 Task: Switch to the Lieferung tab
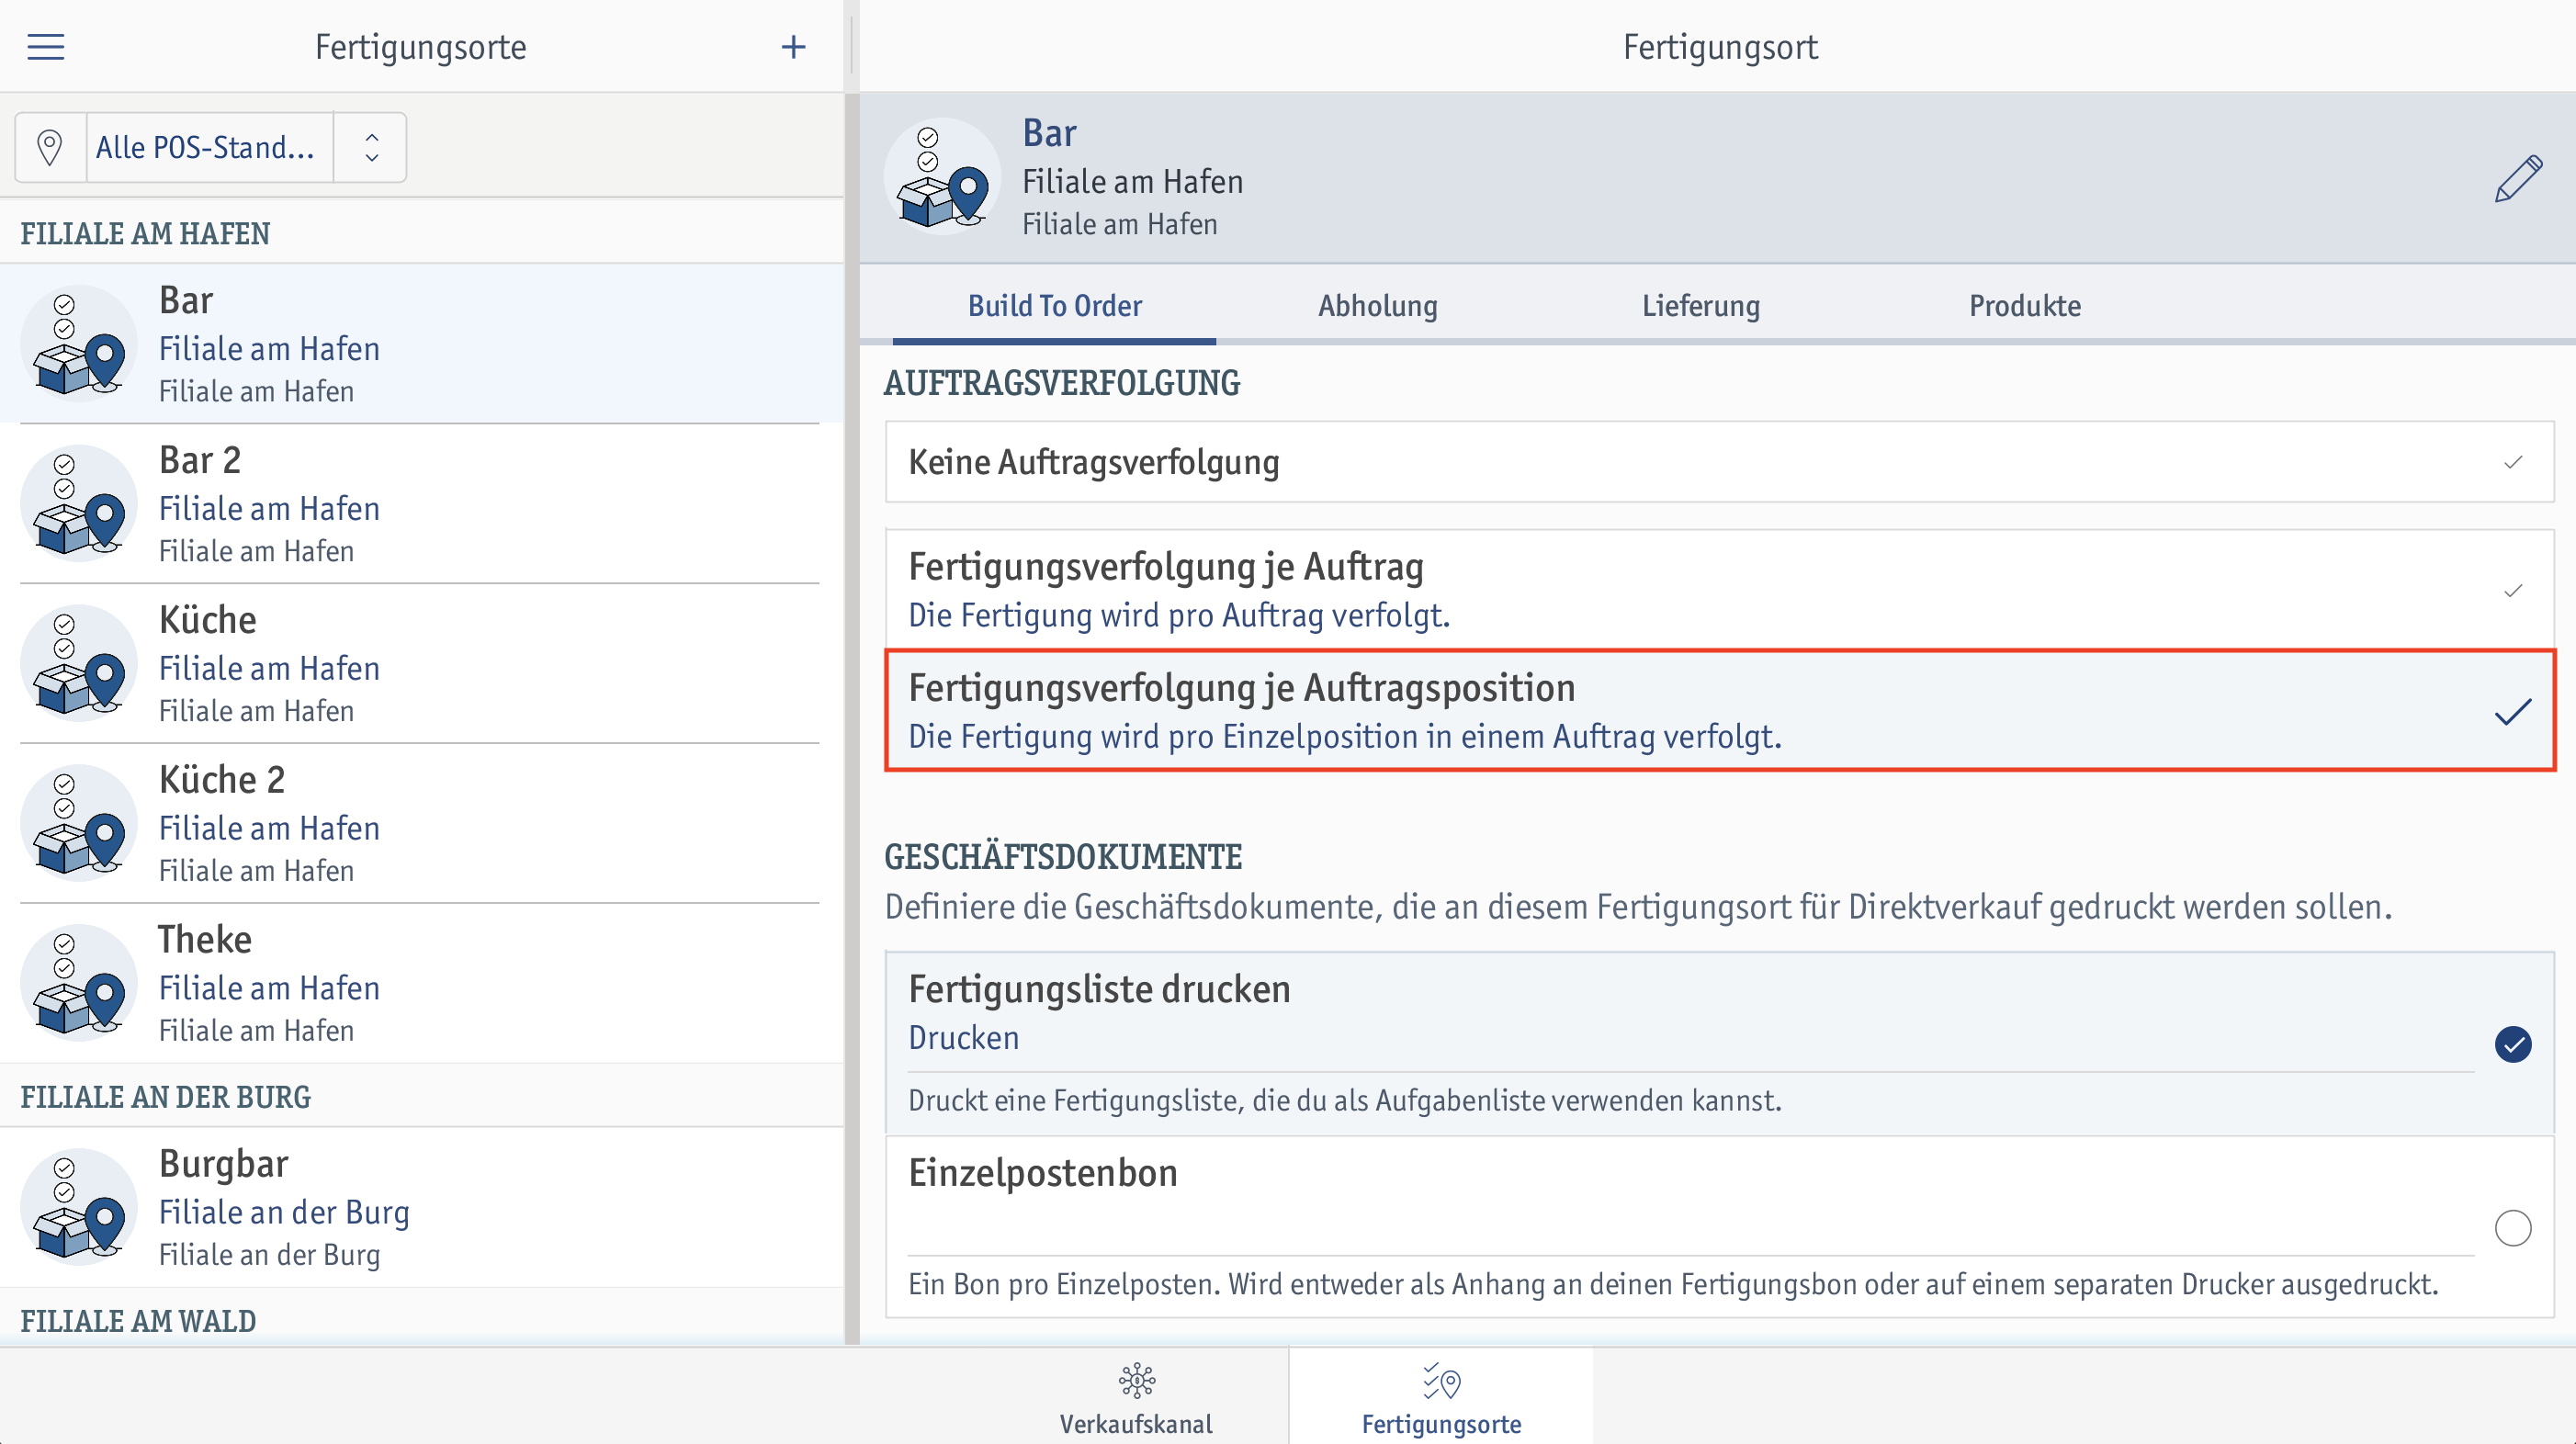(x=1700, y=306)
